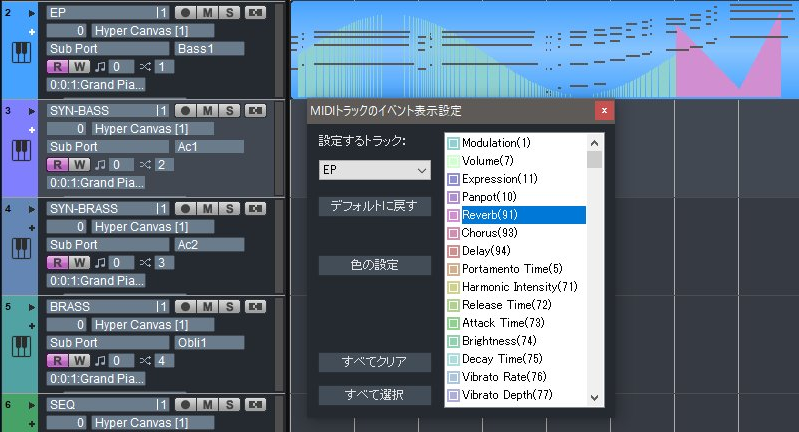The height and width of the screenshot is (432, 799).
Task: Click the W (write) button on EP track
Action: coord(78,66)
